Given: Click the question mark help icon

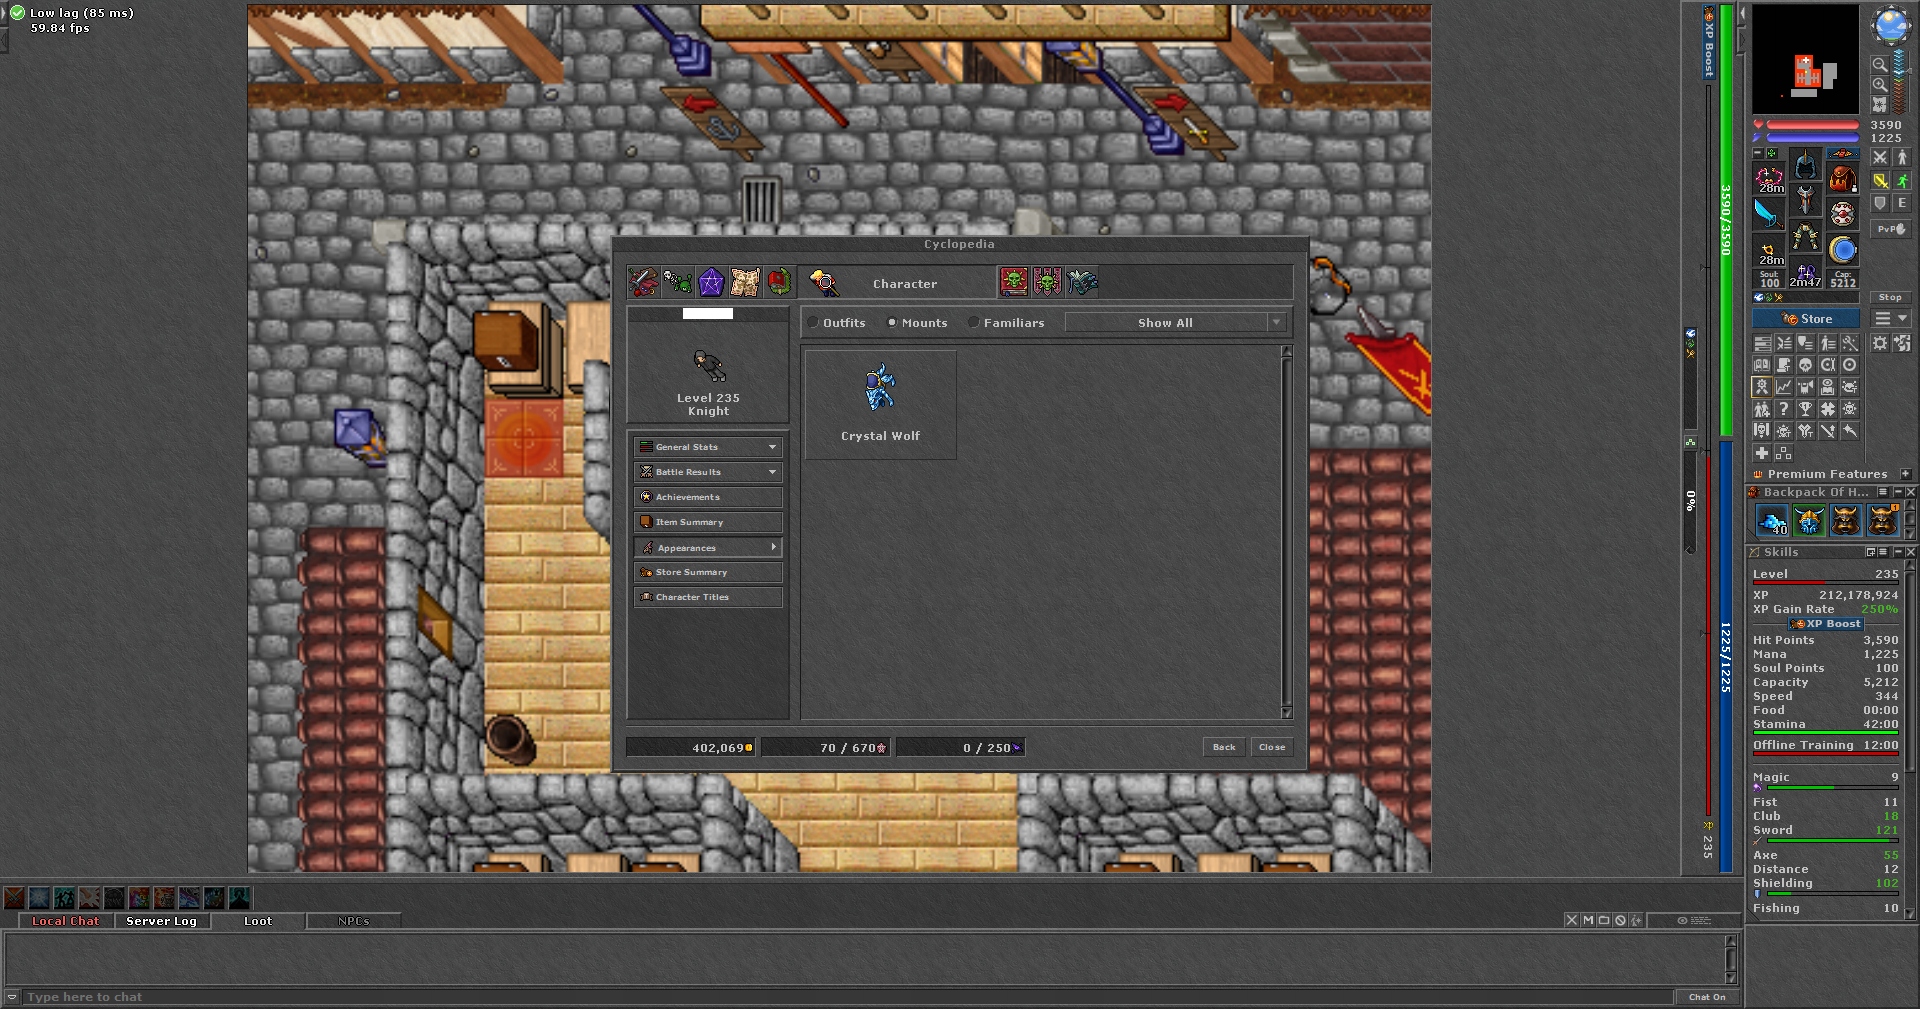Looking at the screenshot, I should (1784, 409).
